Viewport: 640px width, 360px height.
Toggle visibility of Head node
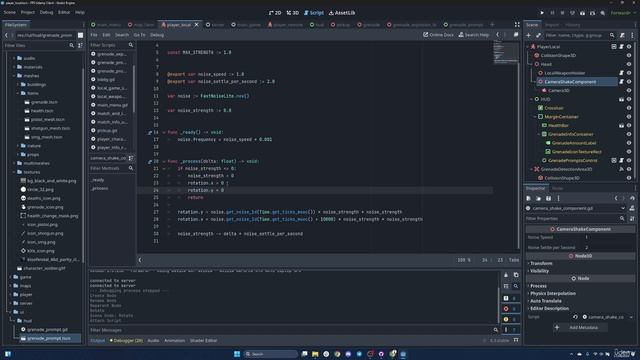(629, 64)
